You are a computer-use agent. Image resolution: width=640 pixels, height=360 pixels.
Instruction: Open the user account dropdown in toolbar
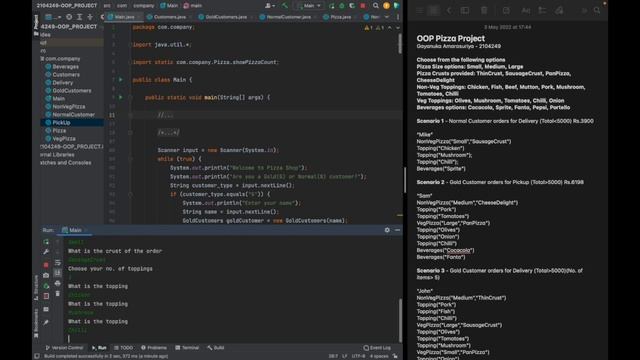point(270,6)
